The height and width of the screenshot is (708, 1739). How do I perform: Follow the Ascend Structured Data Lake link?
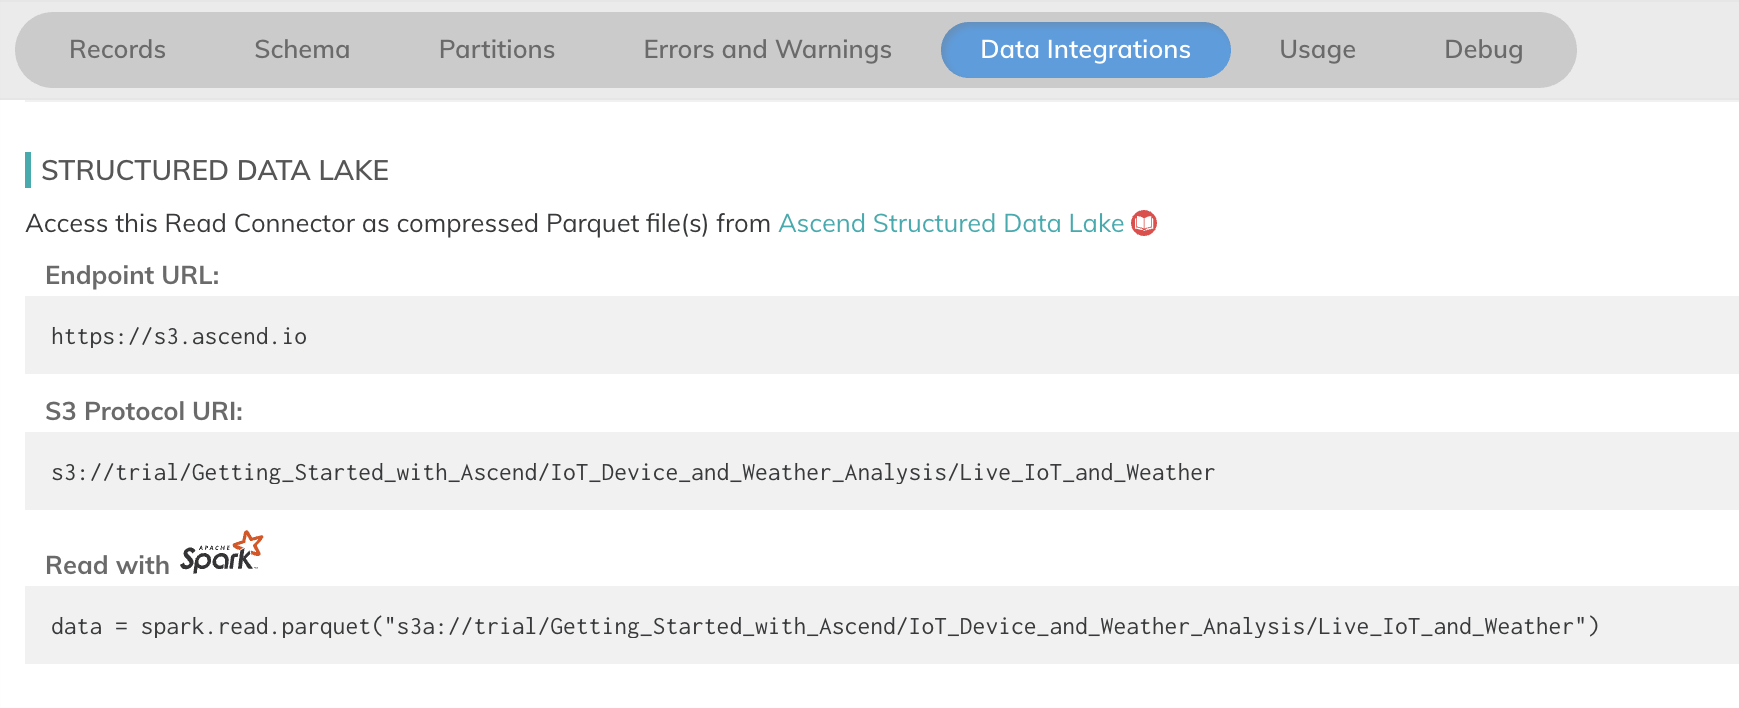(951, 223)
